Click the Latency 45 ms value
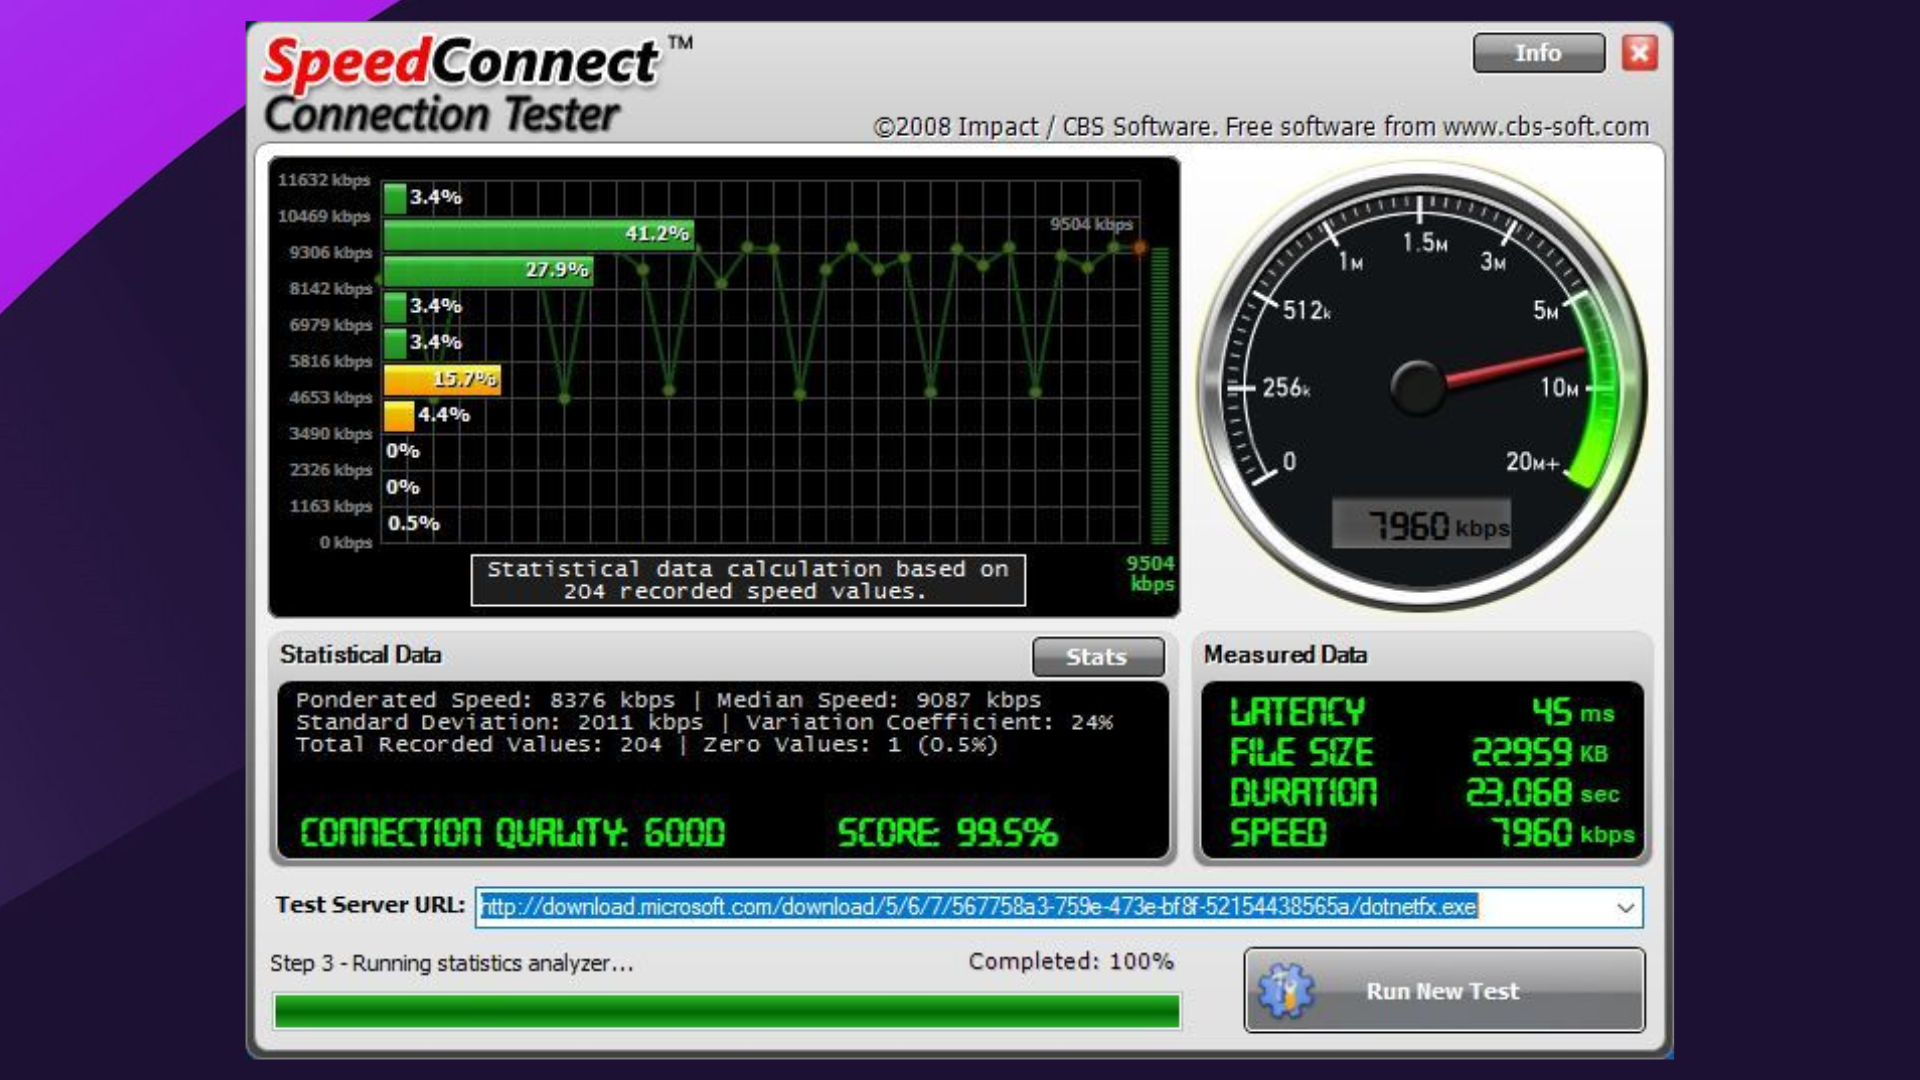The width and height of the screenshot is (1920, 1080). pyautogui.click(x=1573, y=712)
